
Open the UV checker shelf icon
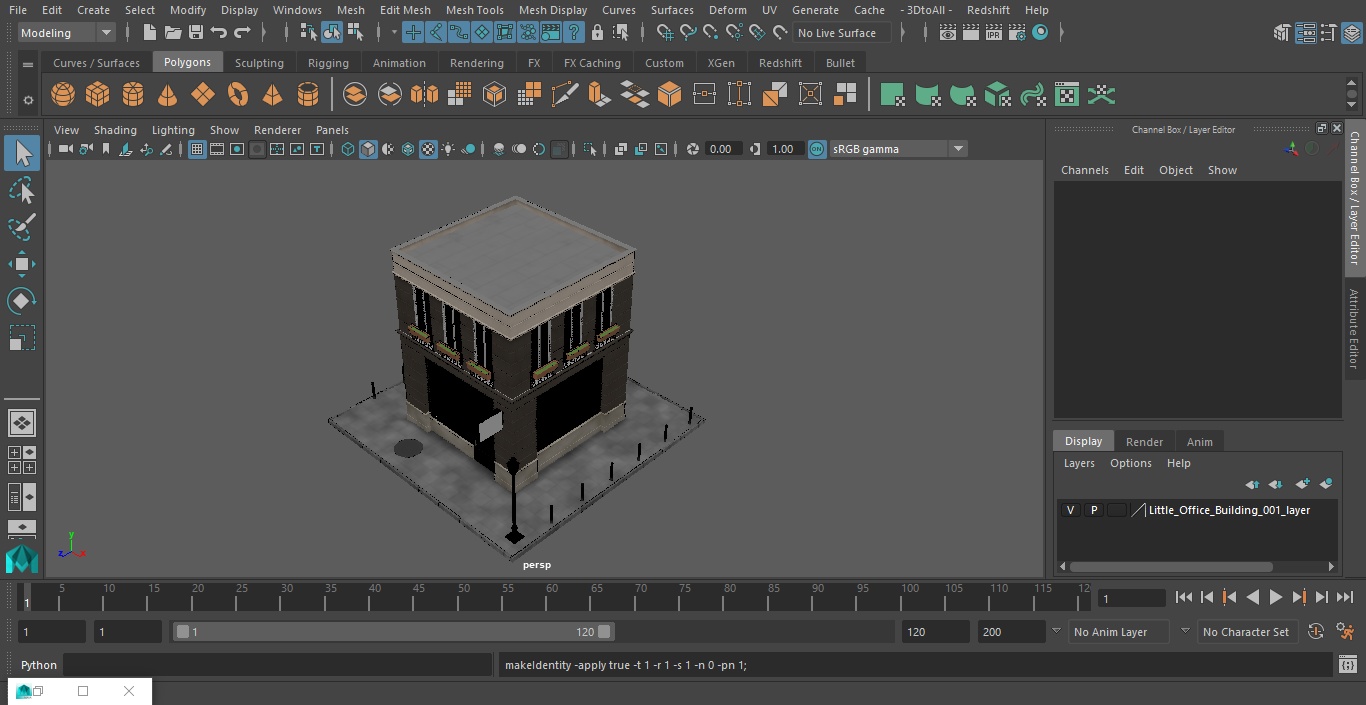click(1067, 95)
